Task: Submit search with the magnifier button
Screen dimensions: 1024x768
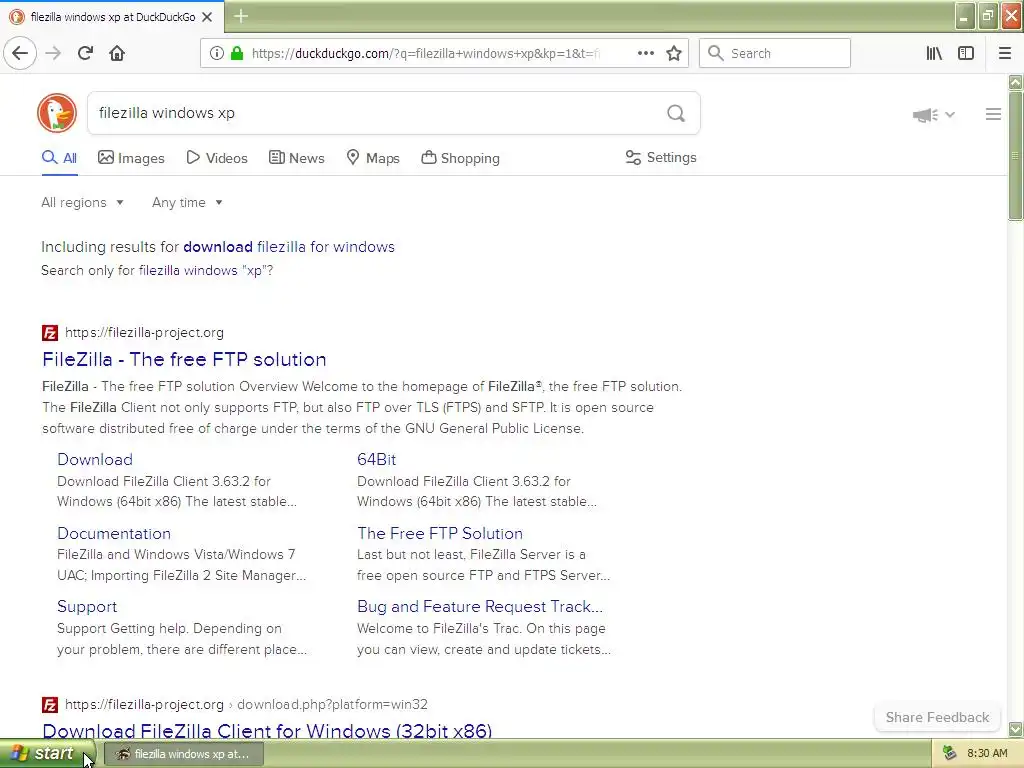Action: coord(676,114)
